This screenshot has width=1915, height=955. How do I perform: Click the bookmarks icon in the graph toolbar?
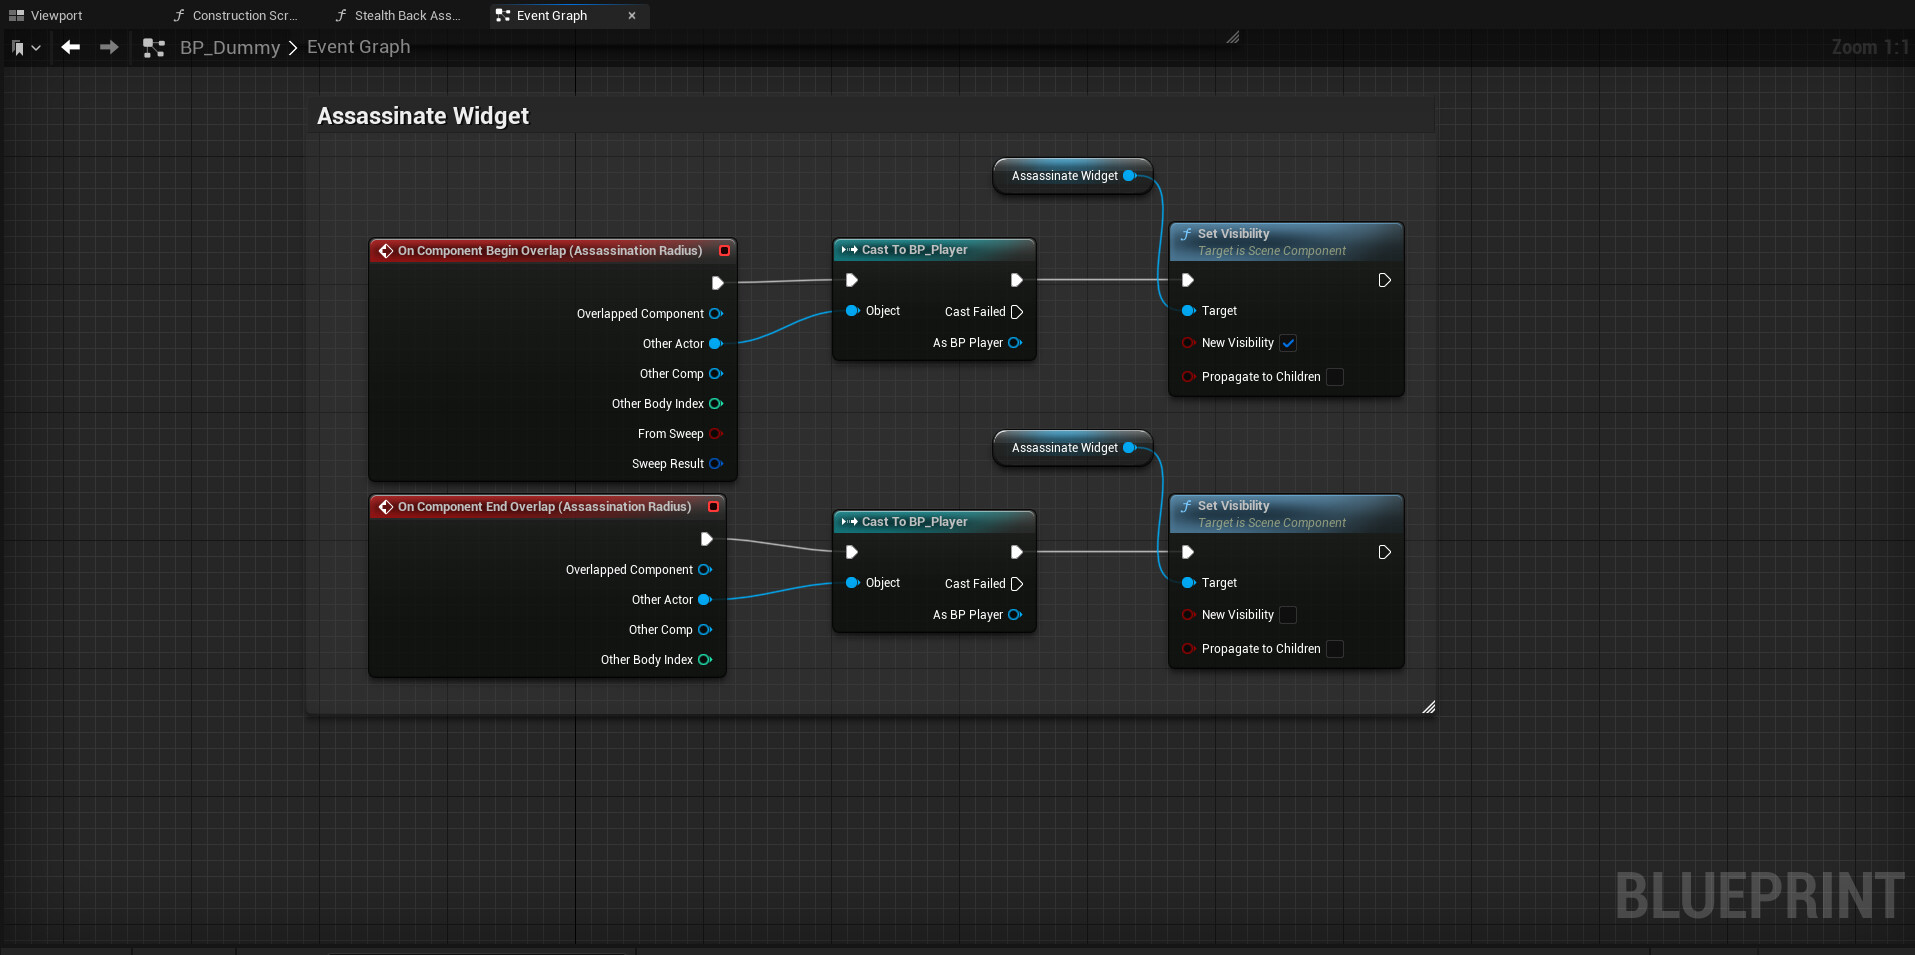[x=17, y=47]
